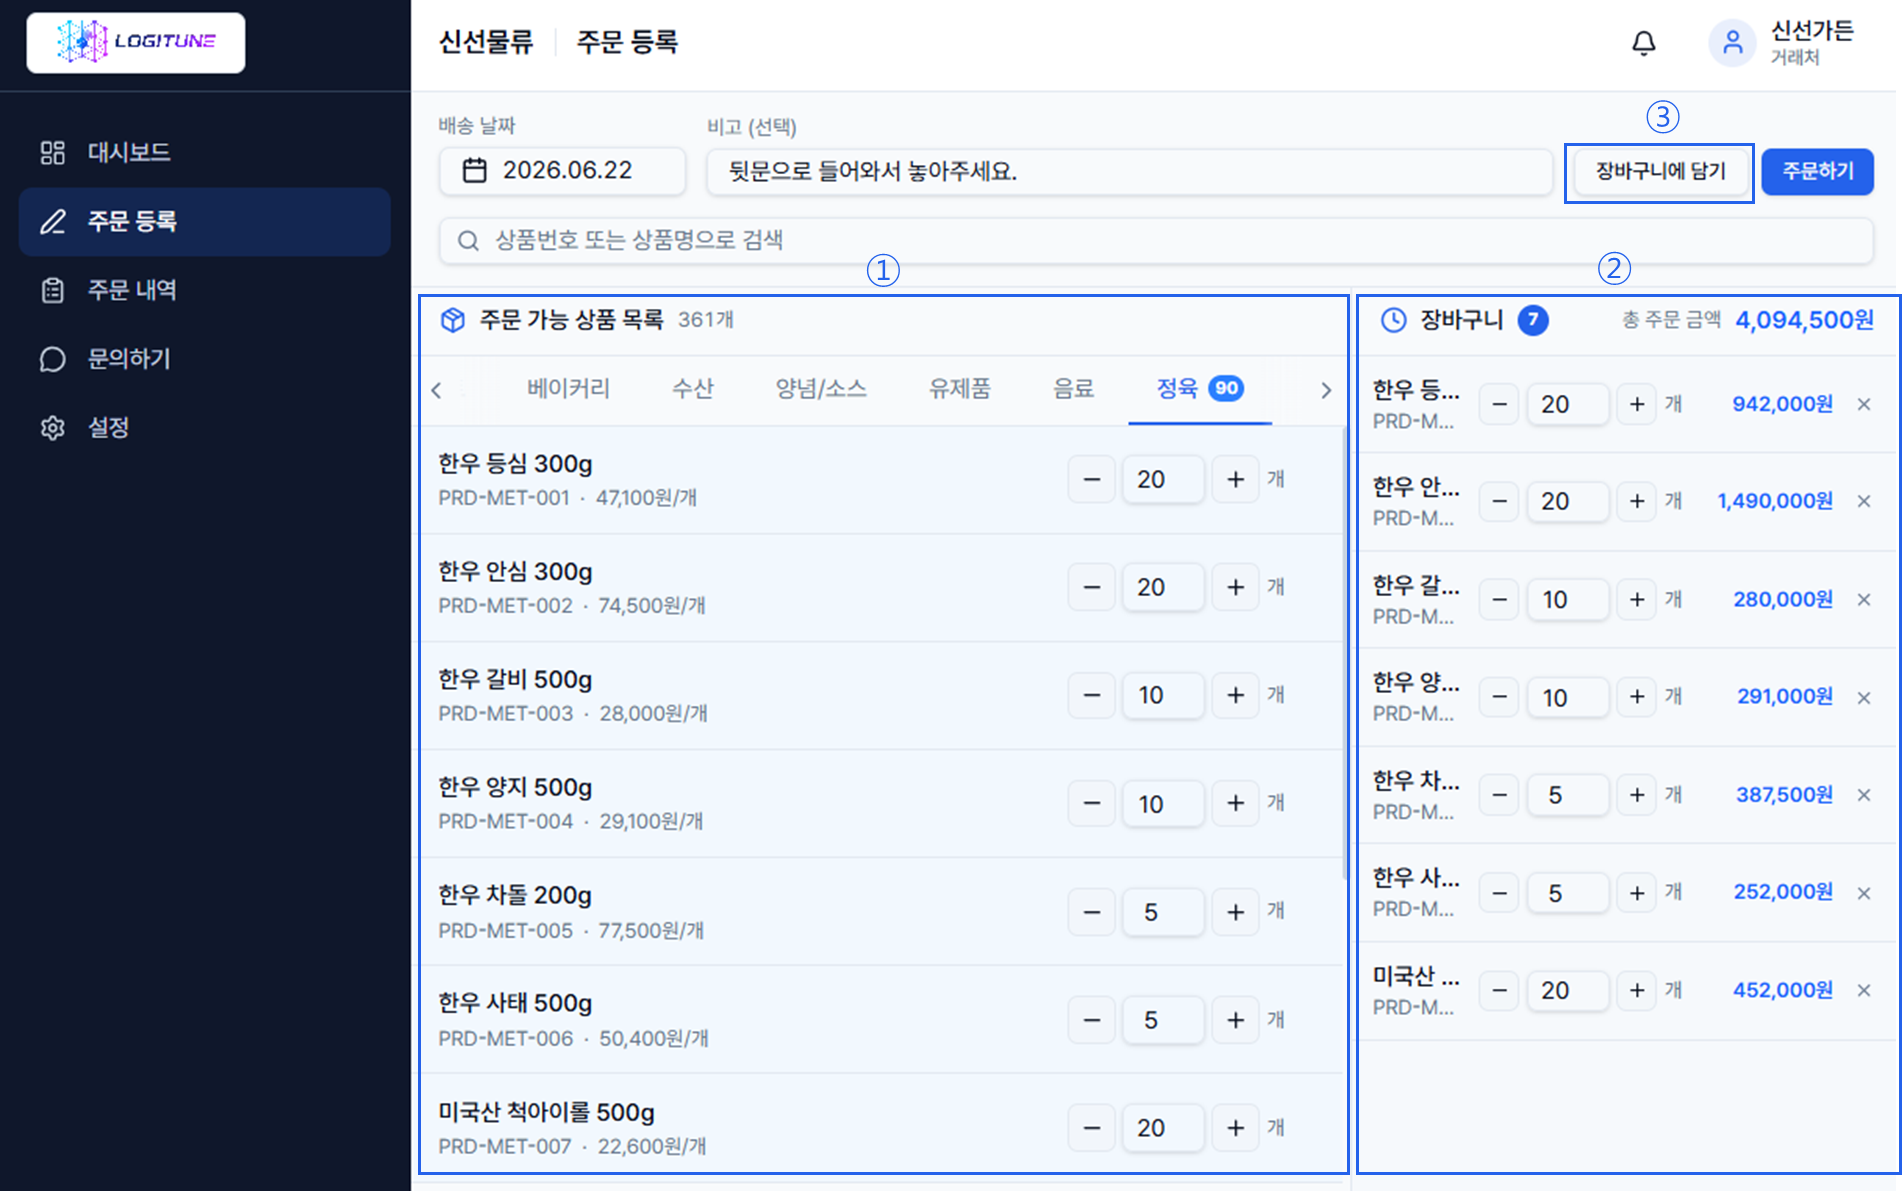Decrease quantity of 한우 안심 300g in product list
Image resolution: width=1902 pixels, height=1191 pixels.
(x=1092, y=588)
